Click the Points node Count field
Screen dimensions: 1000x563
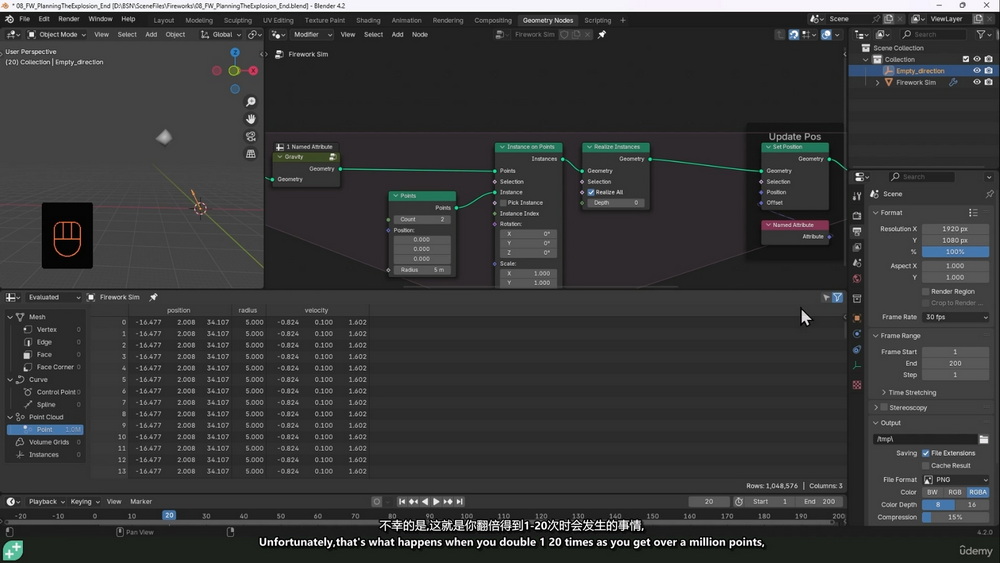[422, 219]
